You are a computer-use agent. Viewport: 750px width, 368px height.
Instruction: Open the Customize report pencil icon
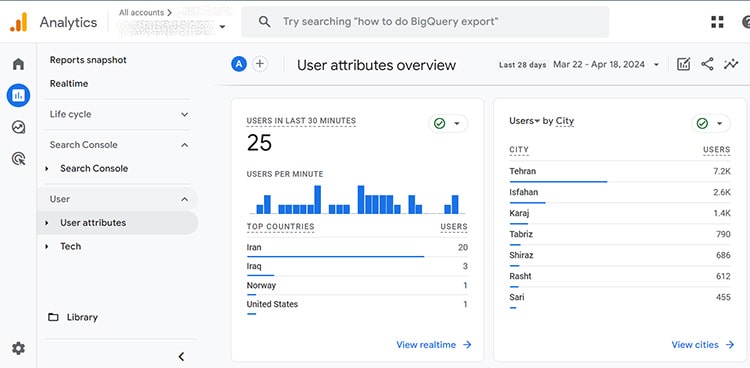(x=684, y=64)
